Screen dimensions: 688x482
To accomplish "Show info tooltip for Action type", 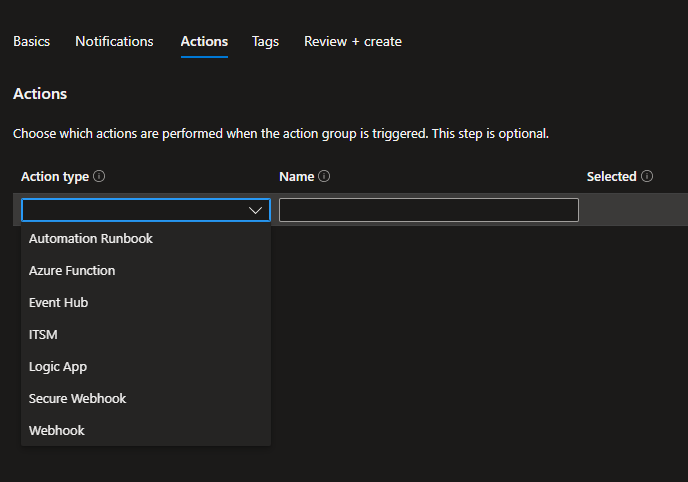I will tap(99, 176).
